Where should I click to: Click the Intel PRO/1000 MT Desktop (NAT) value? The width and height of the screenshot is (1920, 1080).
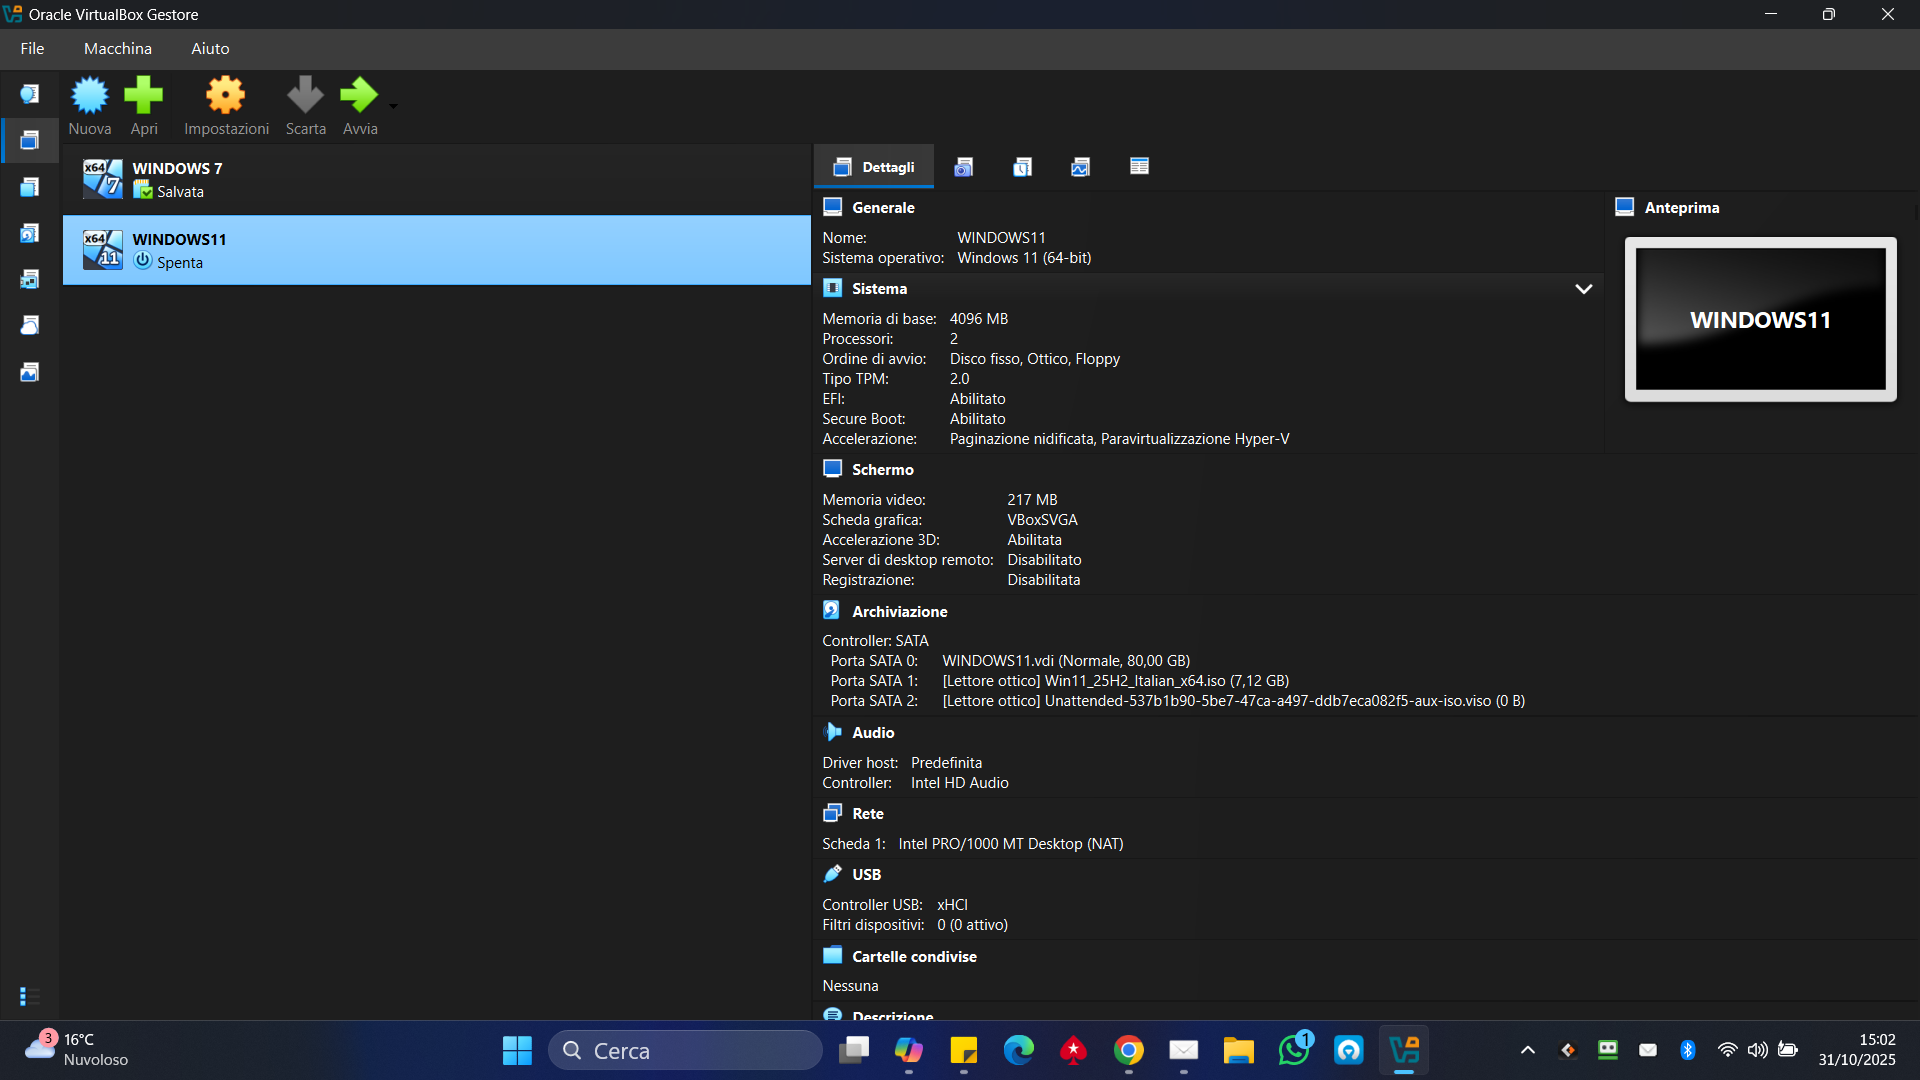(1011, 844)
